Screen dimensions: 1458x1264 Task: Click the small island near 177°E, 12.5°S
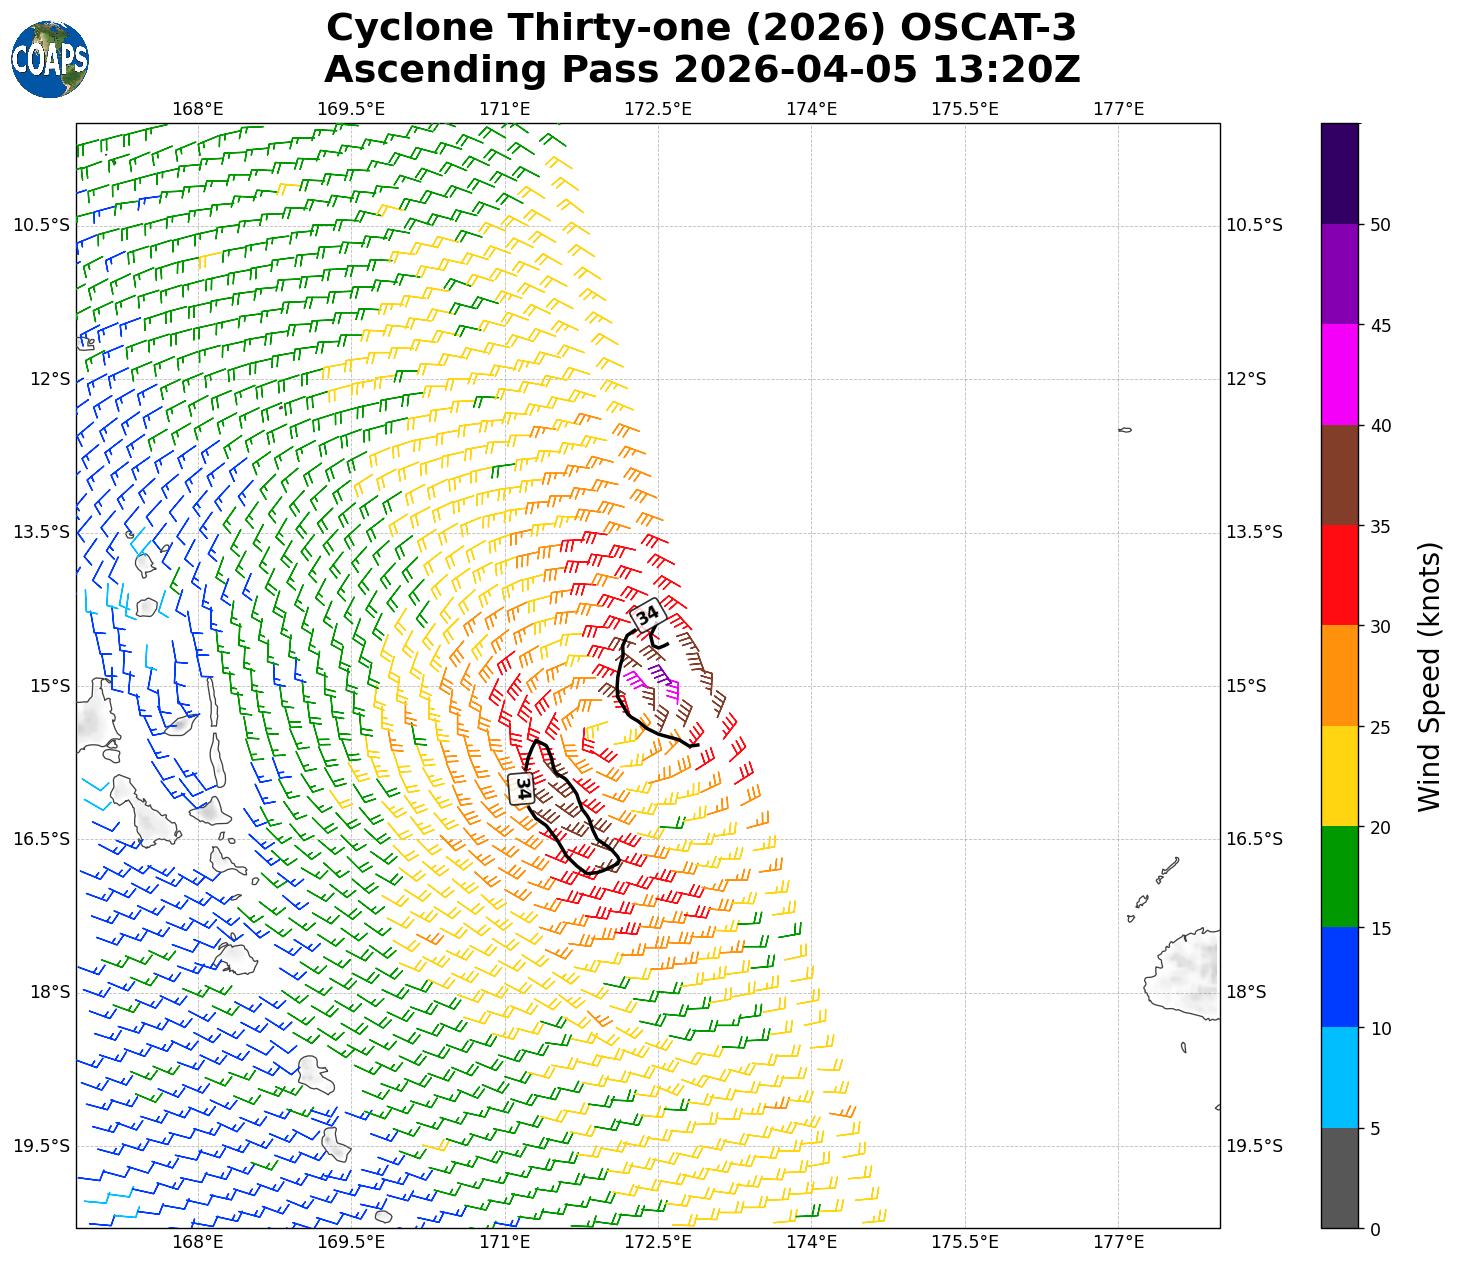1125,430
